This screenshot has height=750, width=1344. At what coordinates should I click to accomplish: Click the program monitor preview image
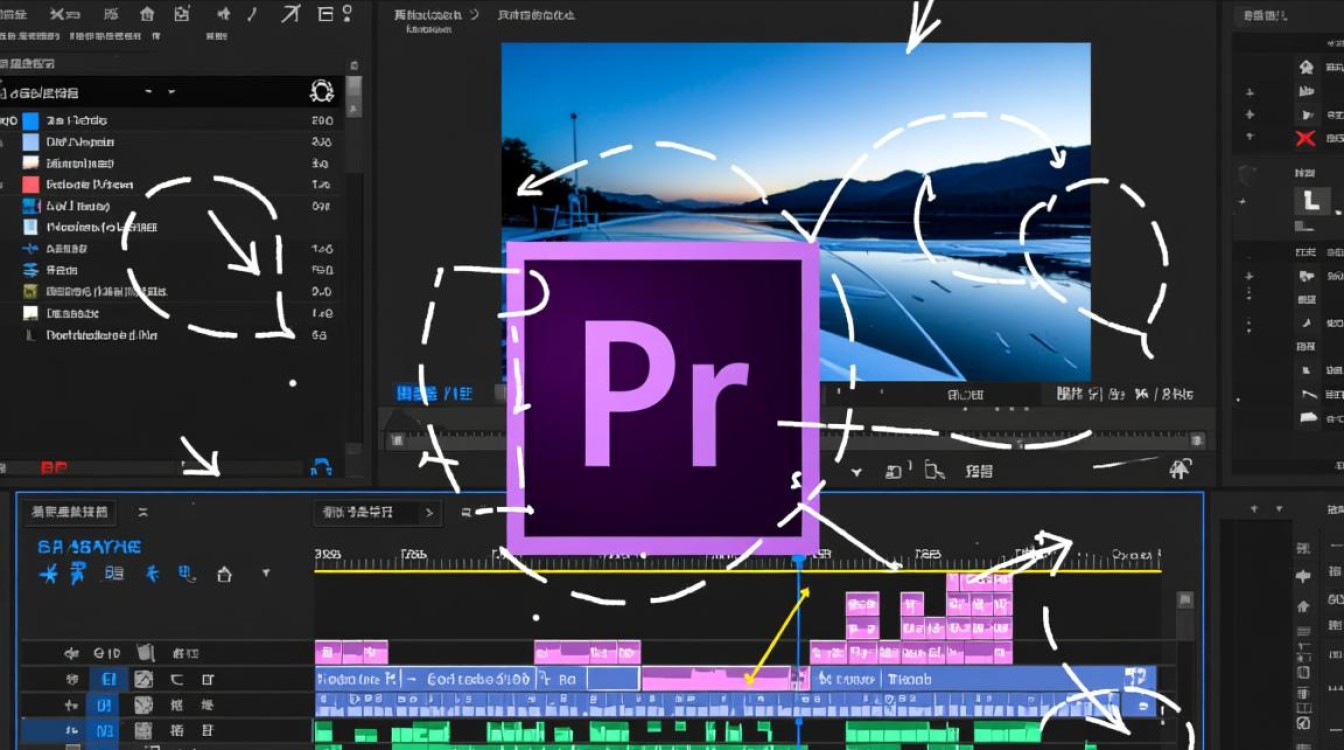point(796,211)
